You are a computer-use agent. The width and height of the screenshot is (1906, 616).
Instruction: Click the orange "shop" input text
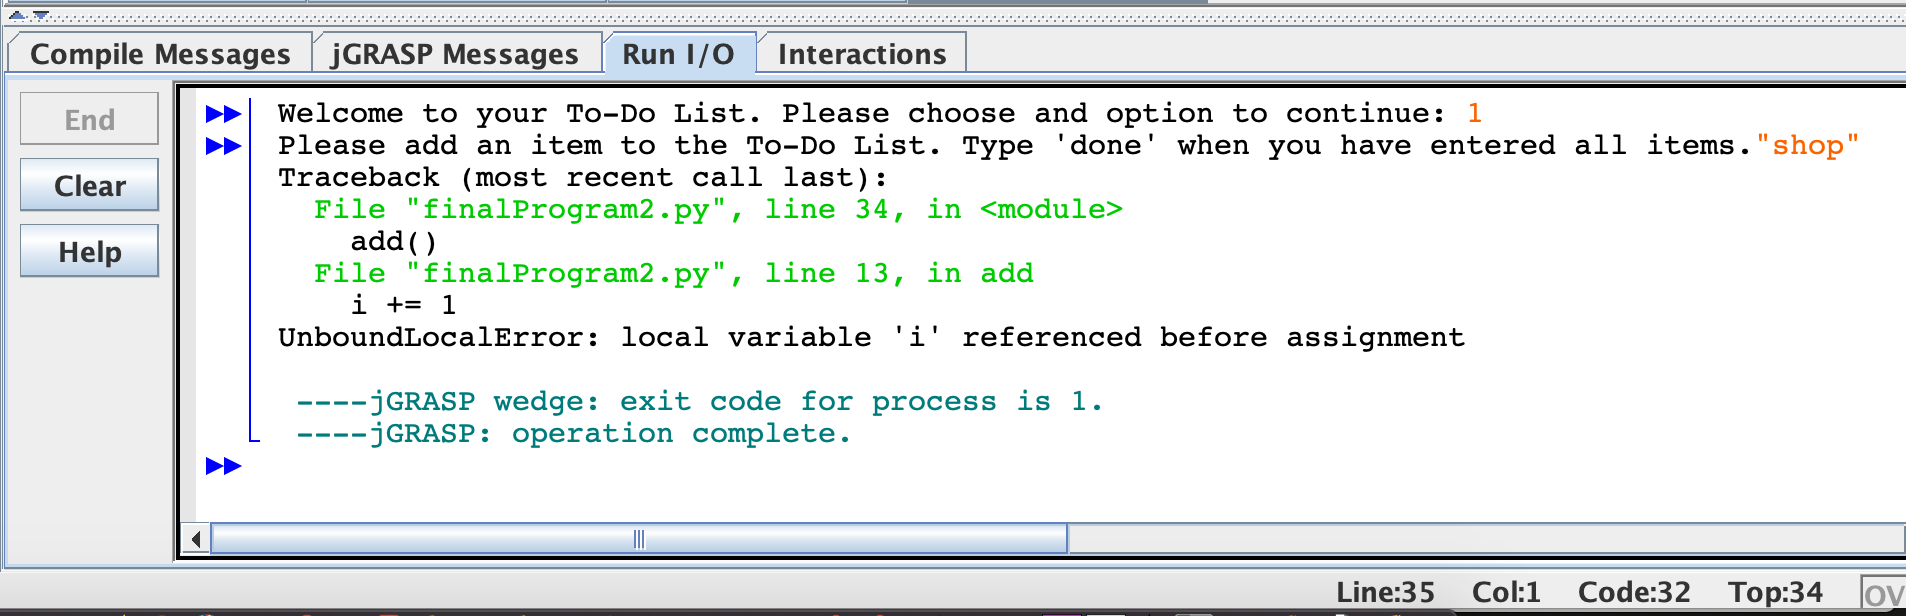click(x=1807, y=146)
